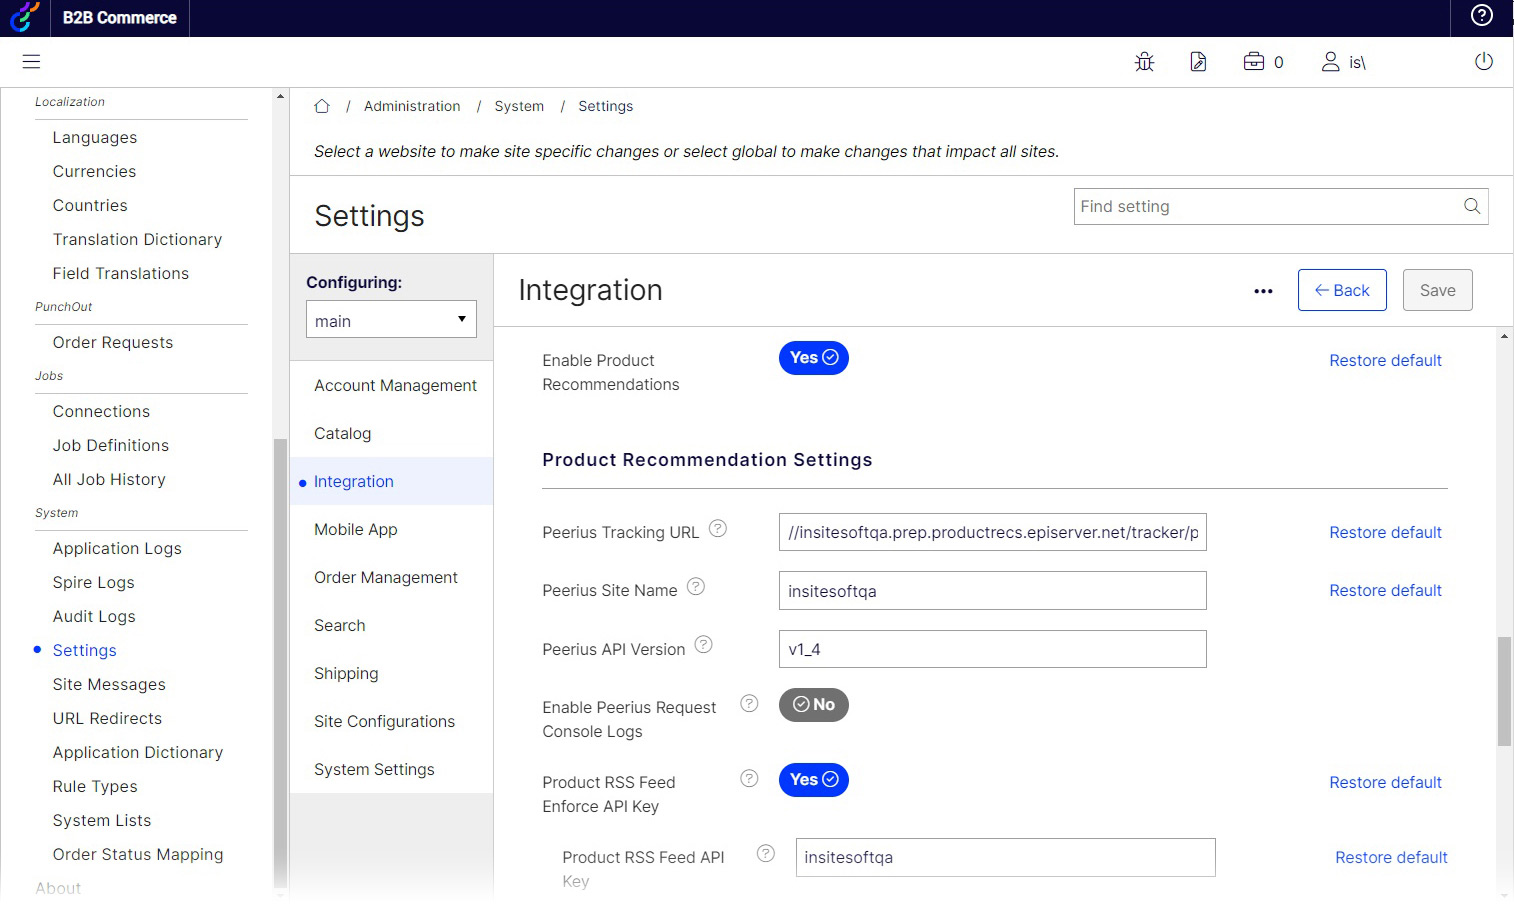Disable Product Recommendations toggle
1514x906 pixels.
pos(813,357)
